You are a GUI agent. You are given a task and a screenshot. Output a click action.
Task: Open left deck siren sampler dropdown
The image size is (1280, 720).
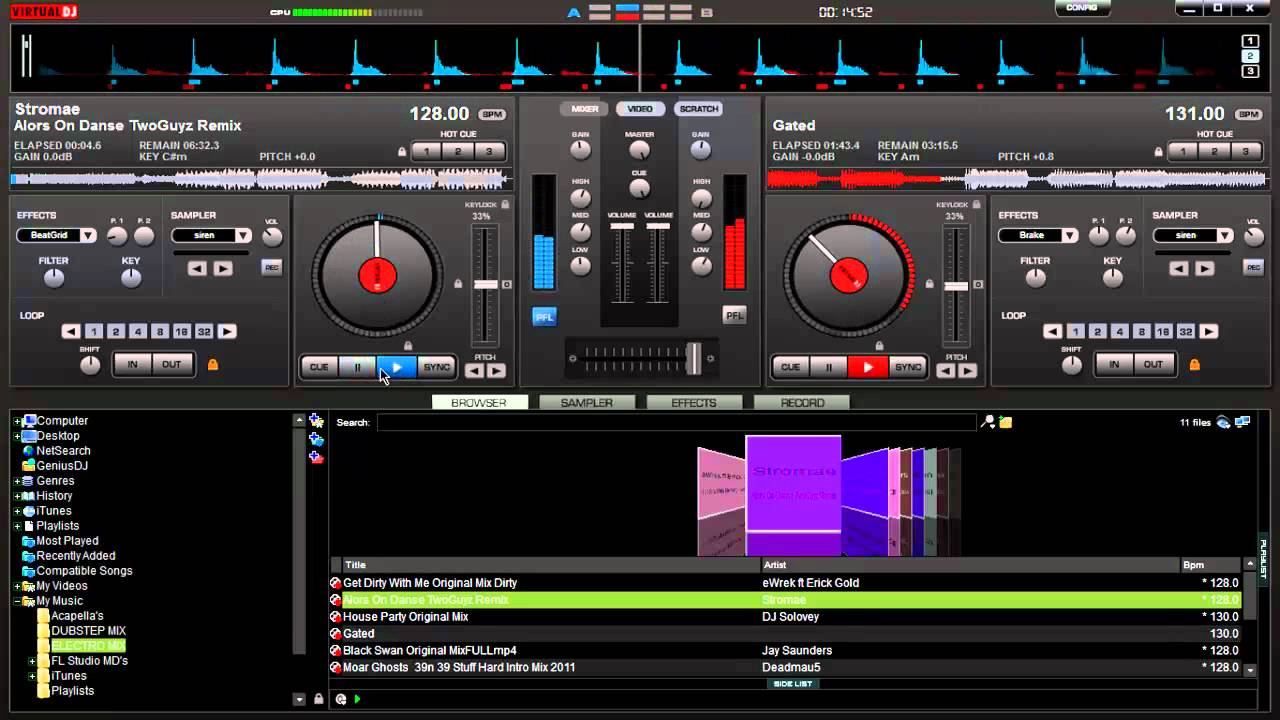coord(243,236)
